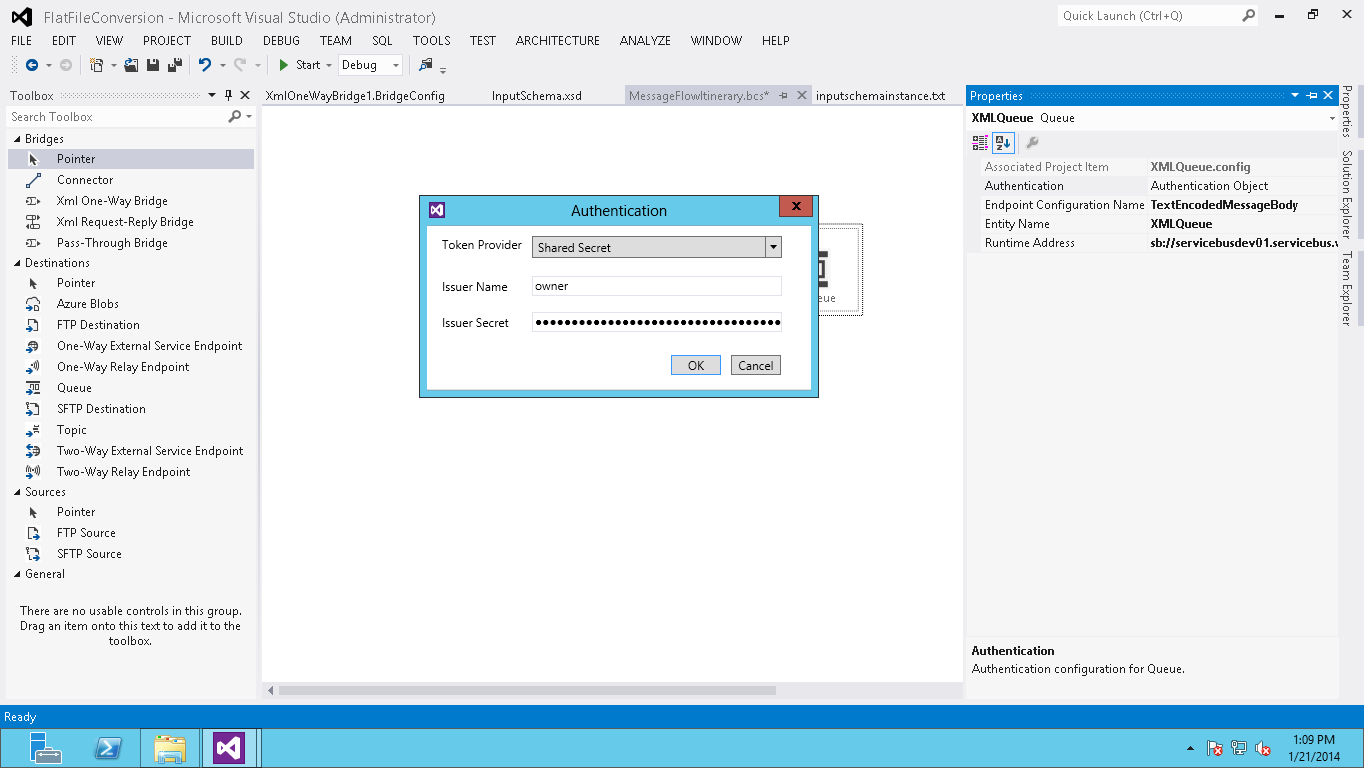Toggle Alphabetical sort in the Properties panel
This screenshot has width=1364, height=768.
pyautogui.click(x=1003, y=143)
